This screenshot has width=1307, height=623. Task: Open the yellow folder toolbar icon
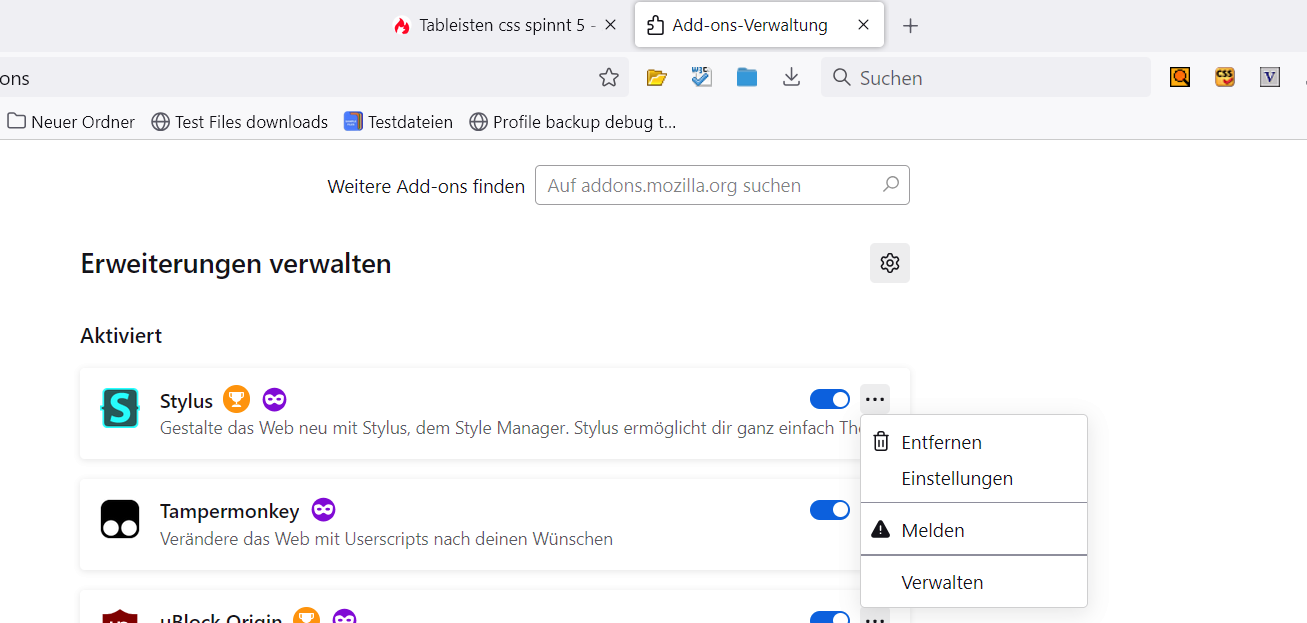point(656,77)
